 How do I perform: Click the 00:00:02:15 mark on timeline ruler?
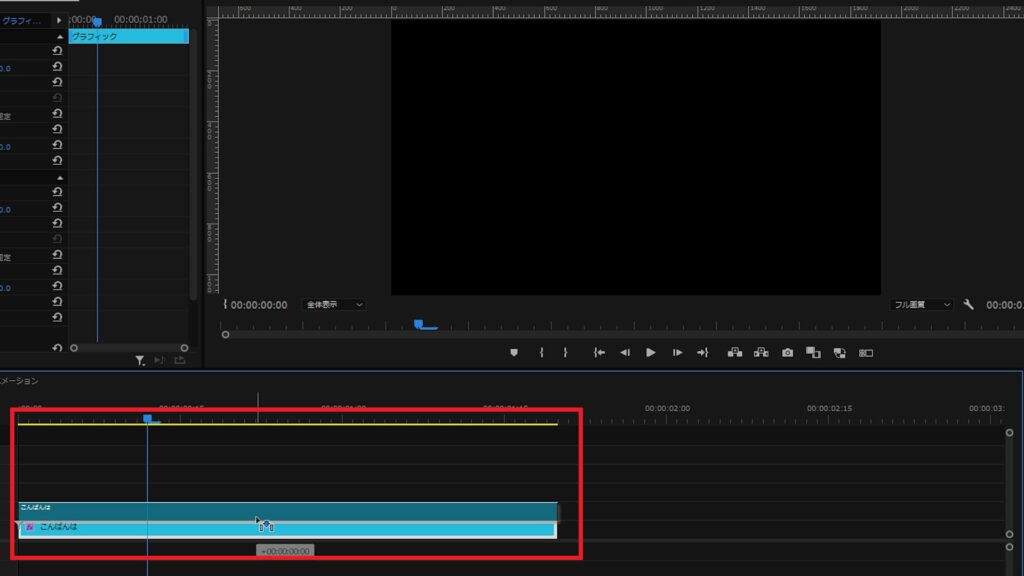(x=829, y=408)
